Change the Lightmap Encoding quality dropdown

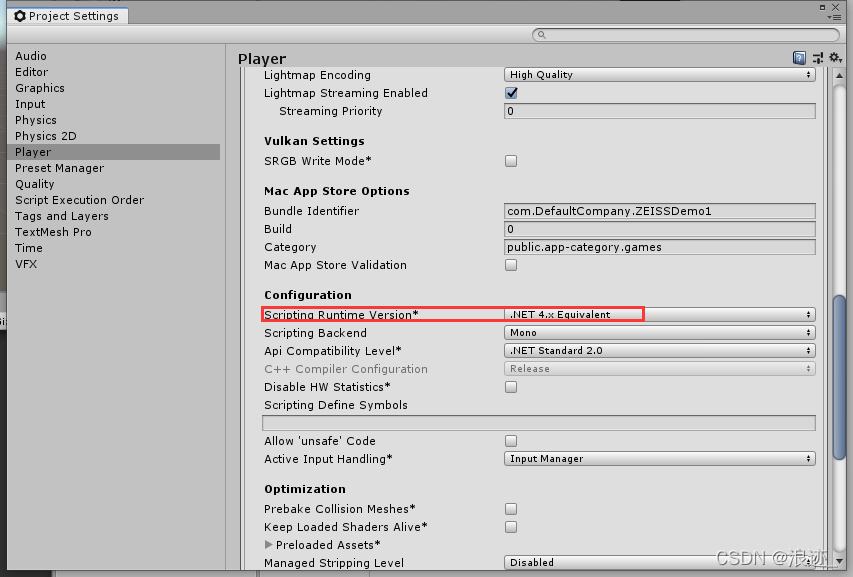click(x=660, y=74)
